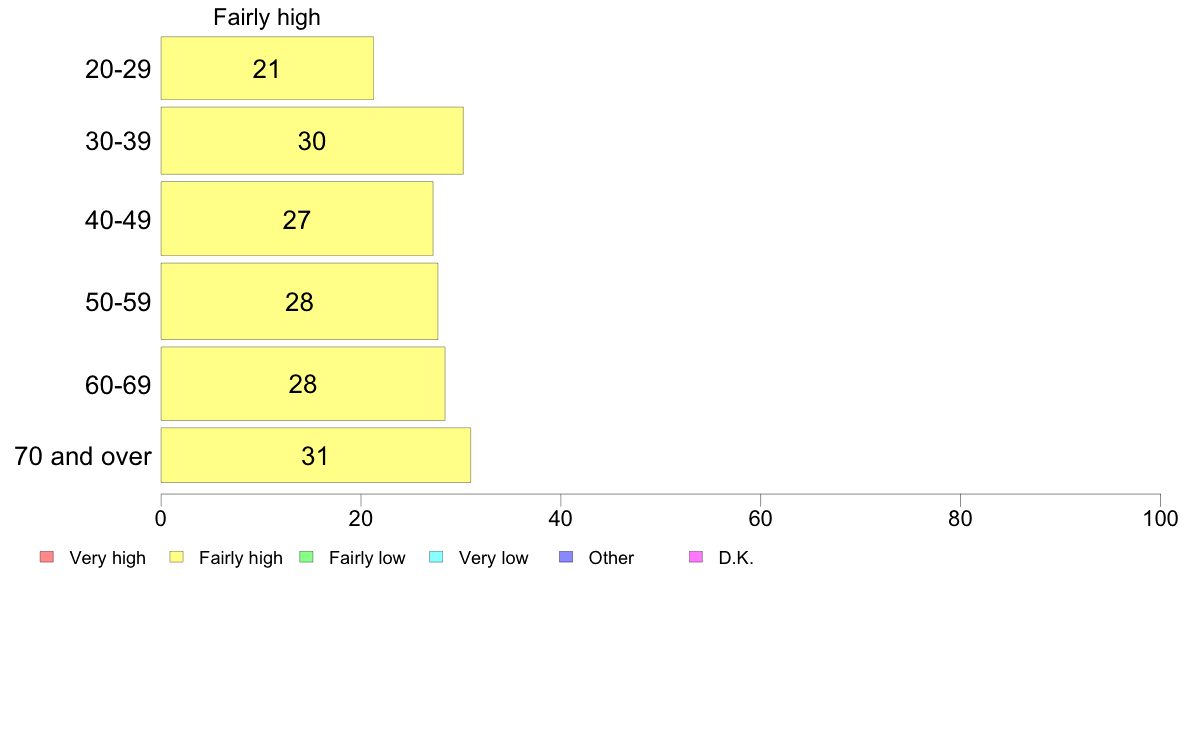Select the 70 and over bar showing 31
Viewport: 1188px width, 736px height.
(316, 455)
